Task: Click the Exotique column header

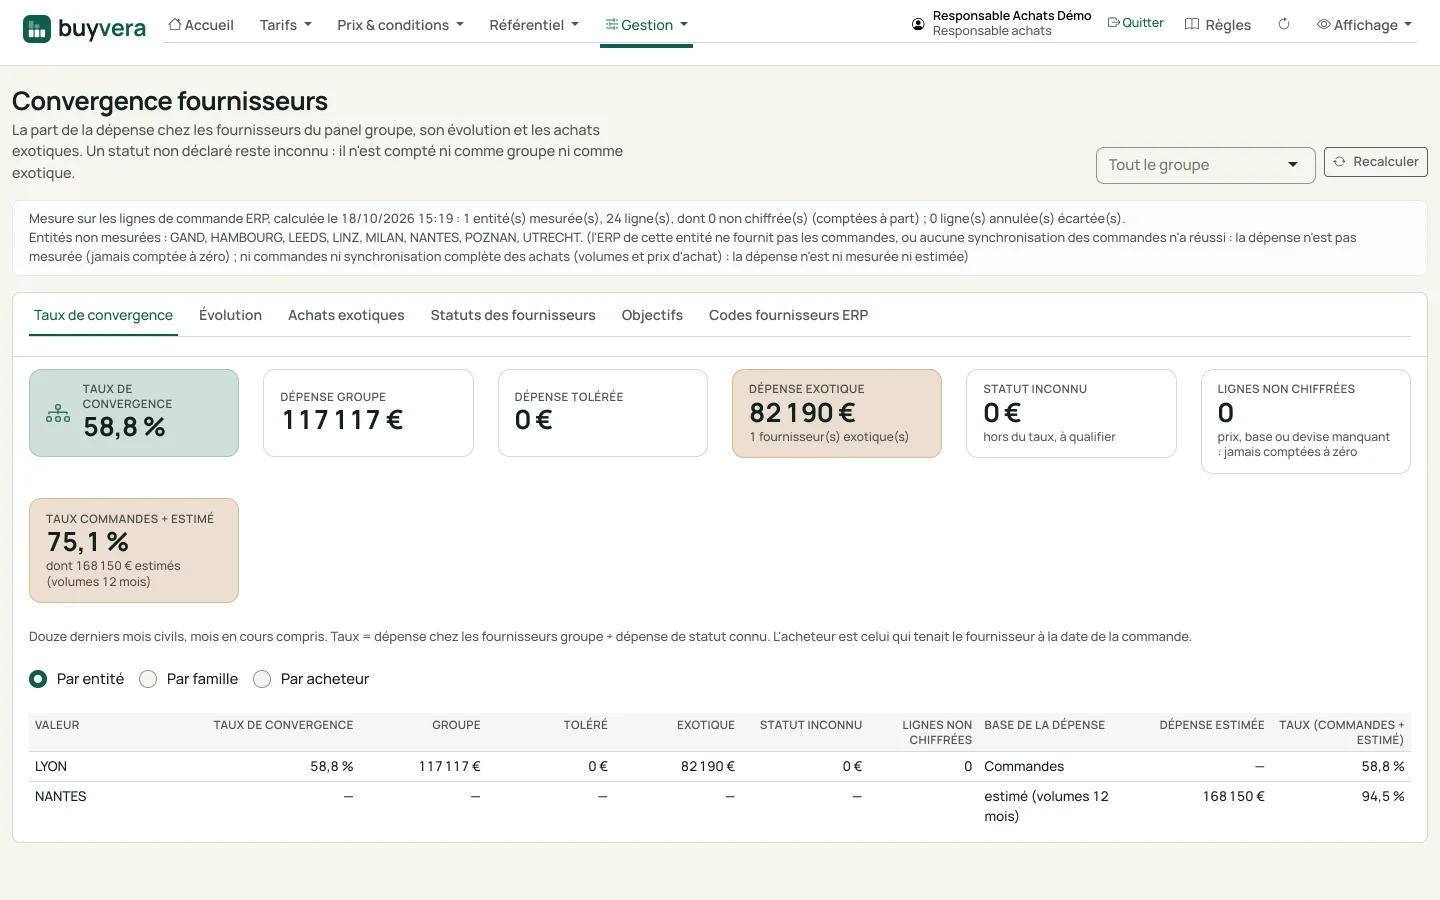Action: [706, 725]
